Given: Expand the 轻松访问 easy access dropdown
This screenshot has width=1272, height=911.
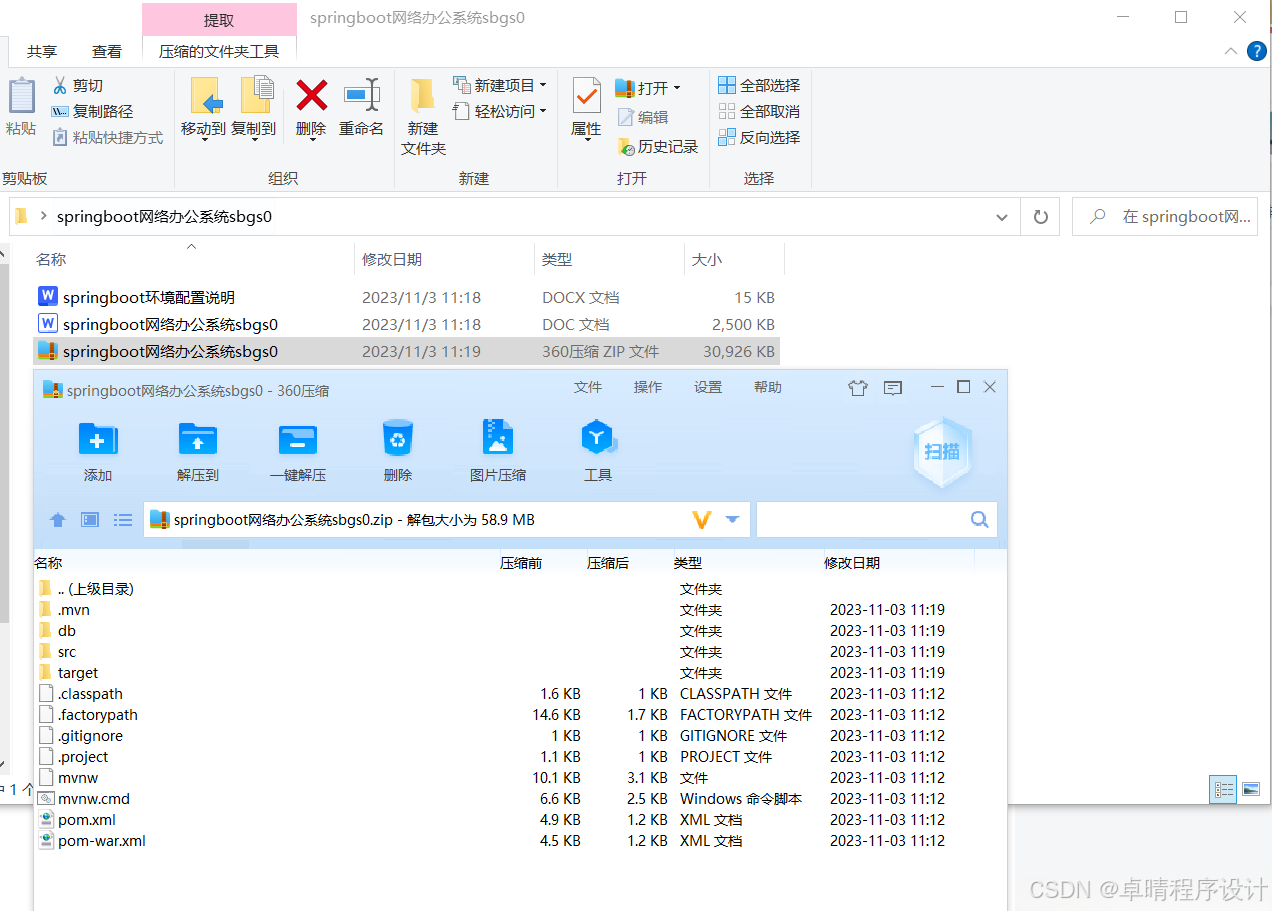Looking at the screenshot, I should (543, 112).
